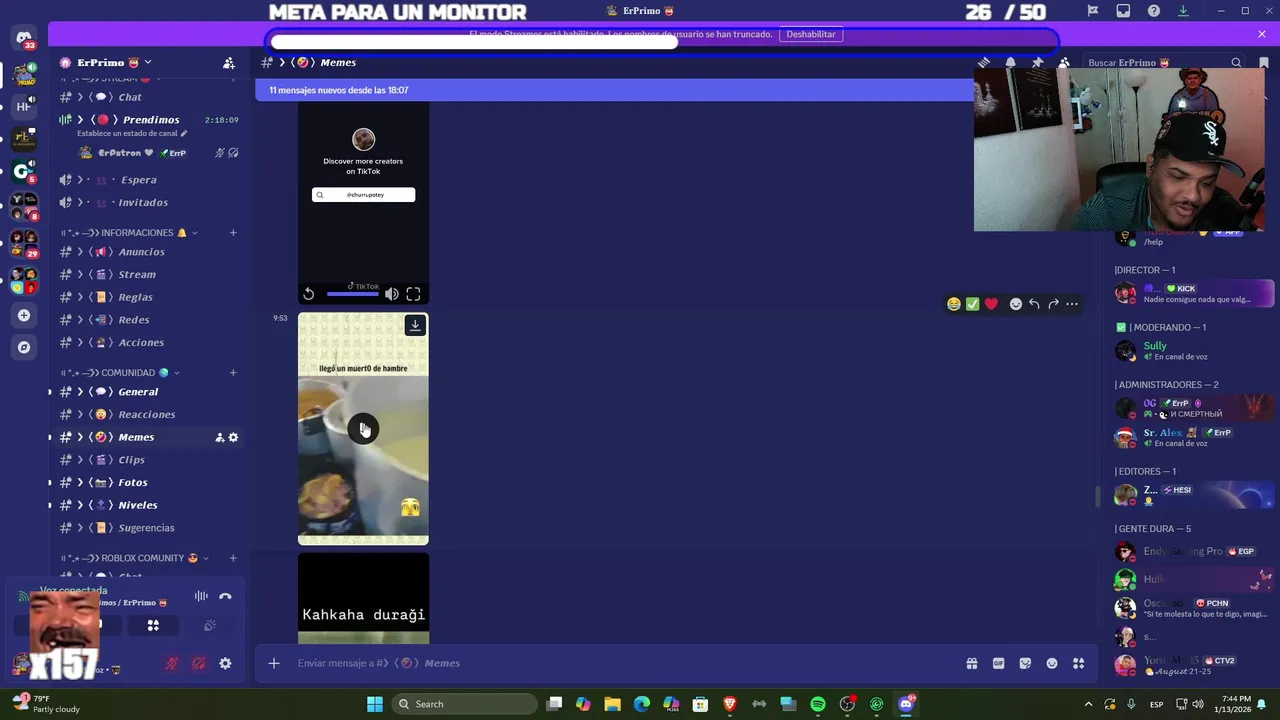The width and height of the screenshot is (1280, 720).
Task: Open the sticker picker
Action: coord(1025,663)
